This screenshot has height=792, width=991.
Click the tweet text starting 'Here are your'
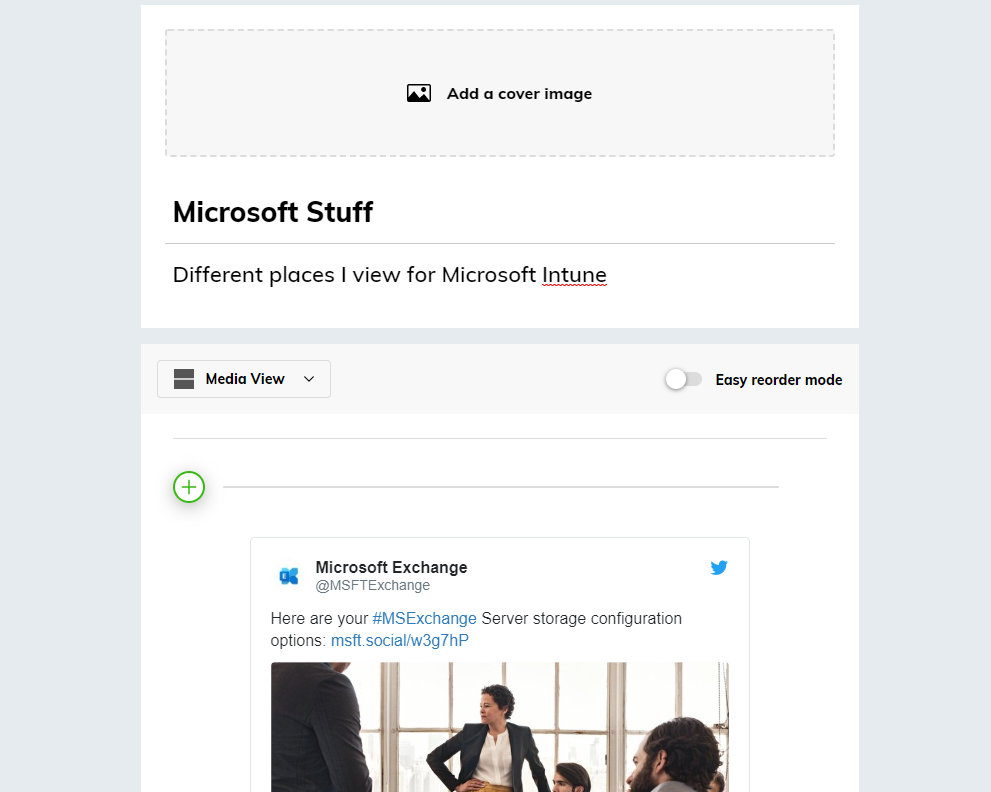tap(320, 619)
